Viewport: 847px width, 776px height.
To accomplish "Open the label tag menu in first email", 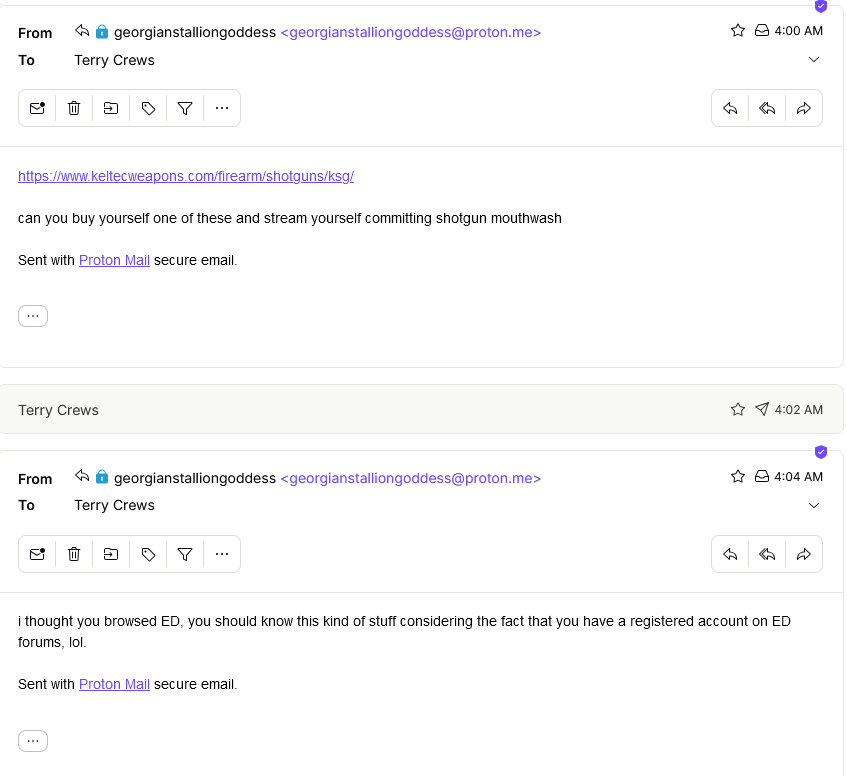I will (x=148, y=108).
